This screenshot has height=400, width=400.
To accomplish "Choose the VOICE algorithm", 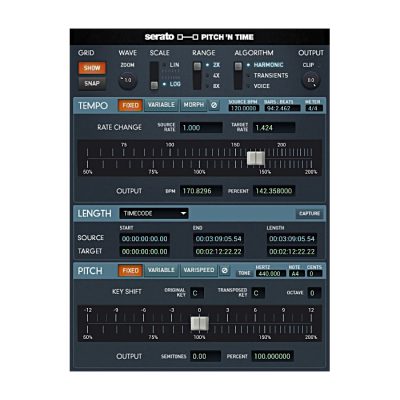I will point(261,86).
